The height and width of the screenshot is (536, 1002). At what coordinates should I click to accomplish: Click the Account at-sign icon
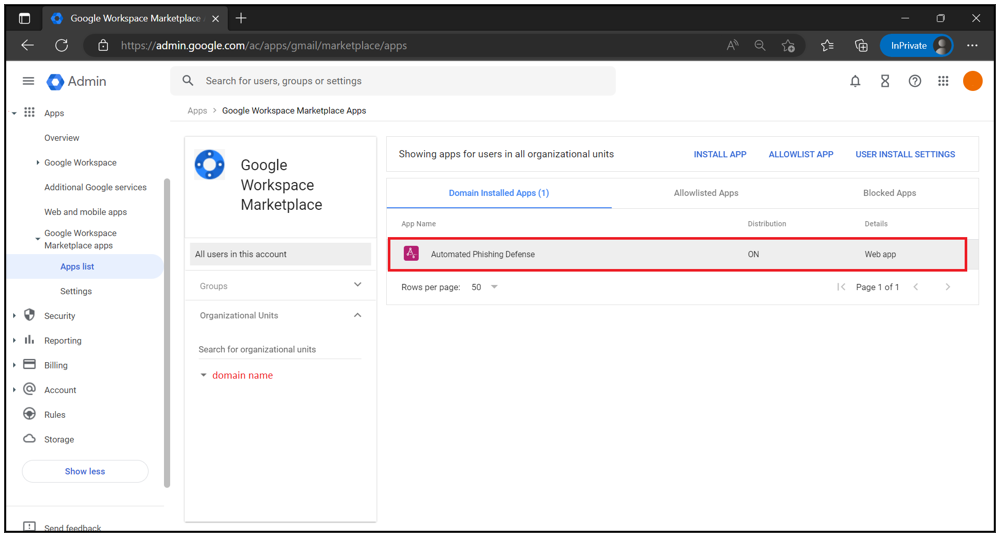tap(29, 389)
